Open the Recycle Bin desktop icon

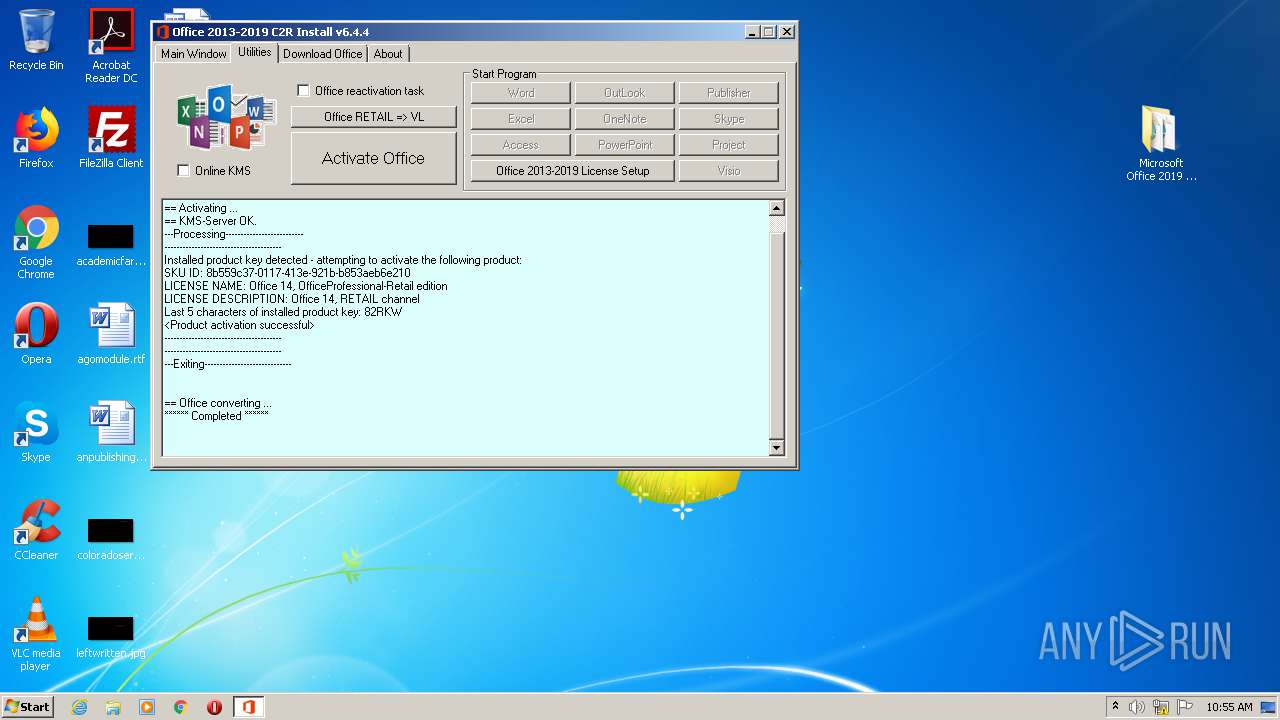click(x=36, y=40)
